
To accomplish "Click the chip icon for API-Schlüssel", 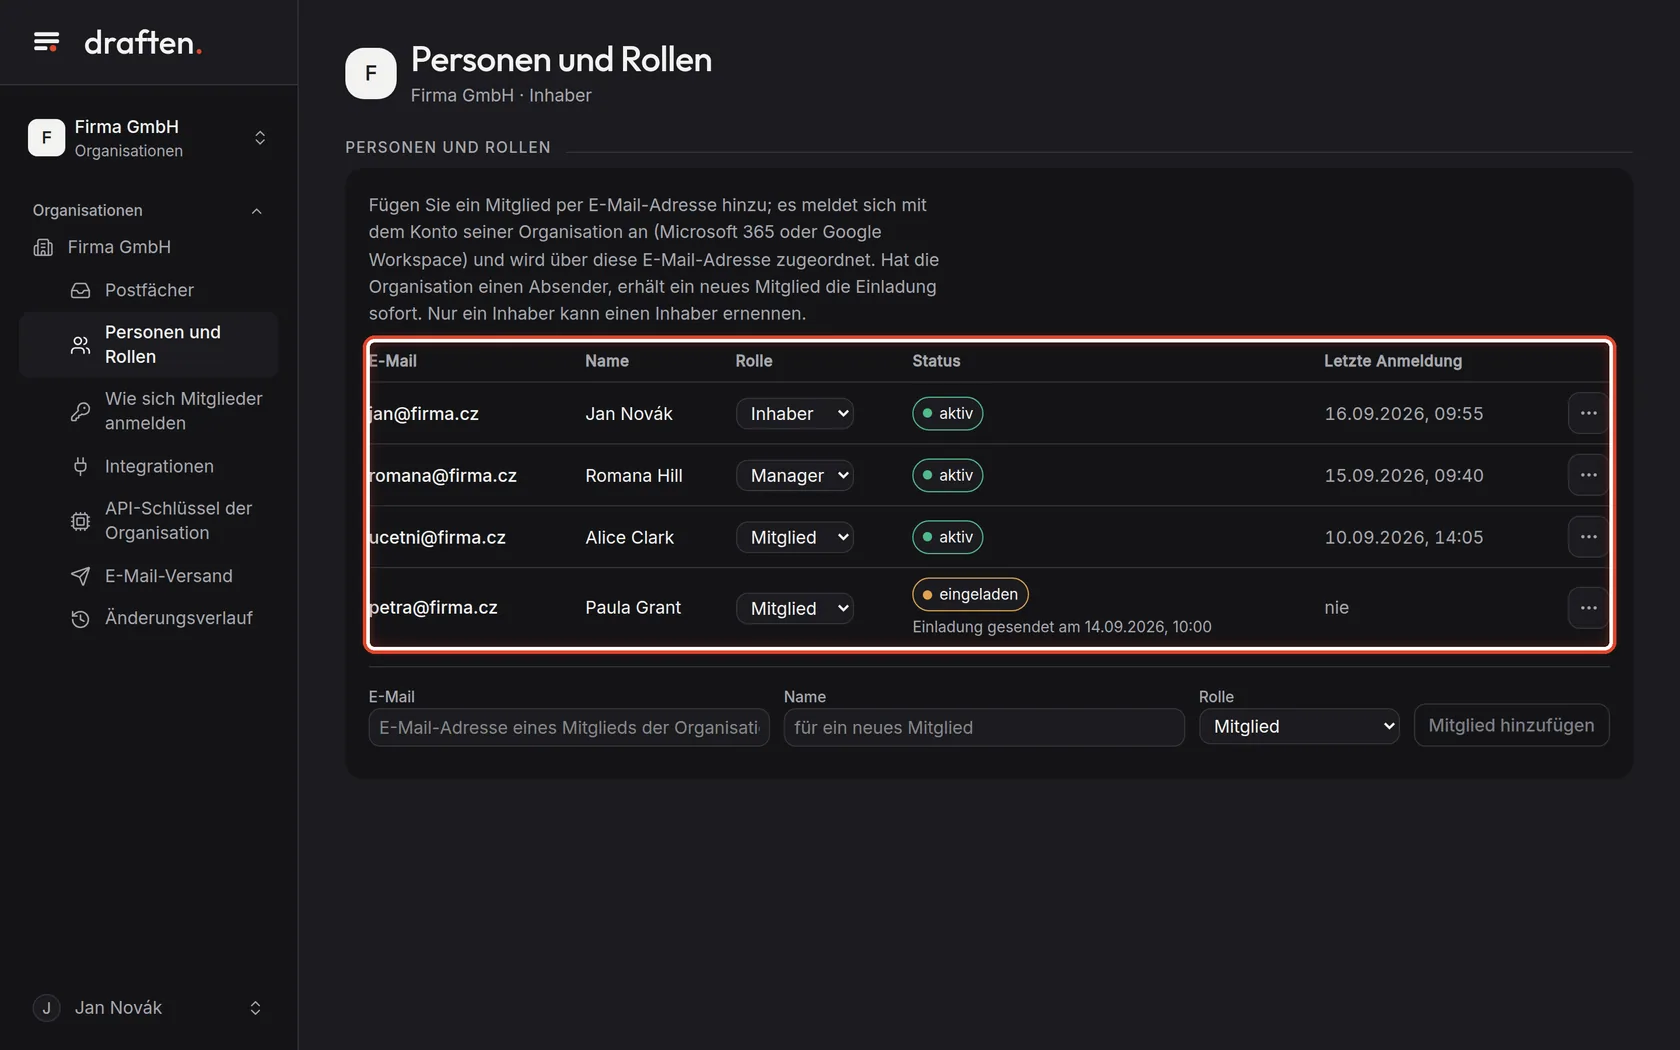I will [x=81, y=521].
